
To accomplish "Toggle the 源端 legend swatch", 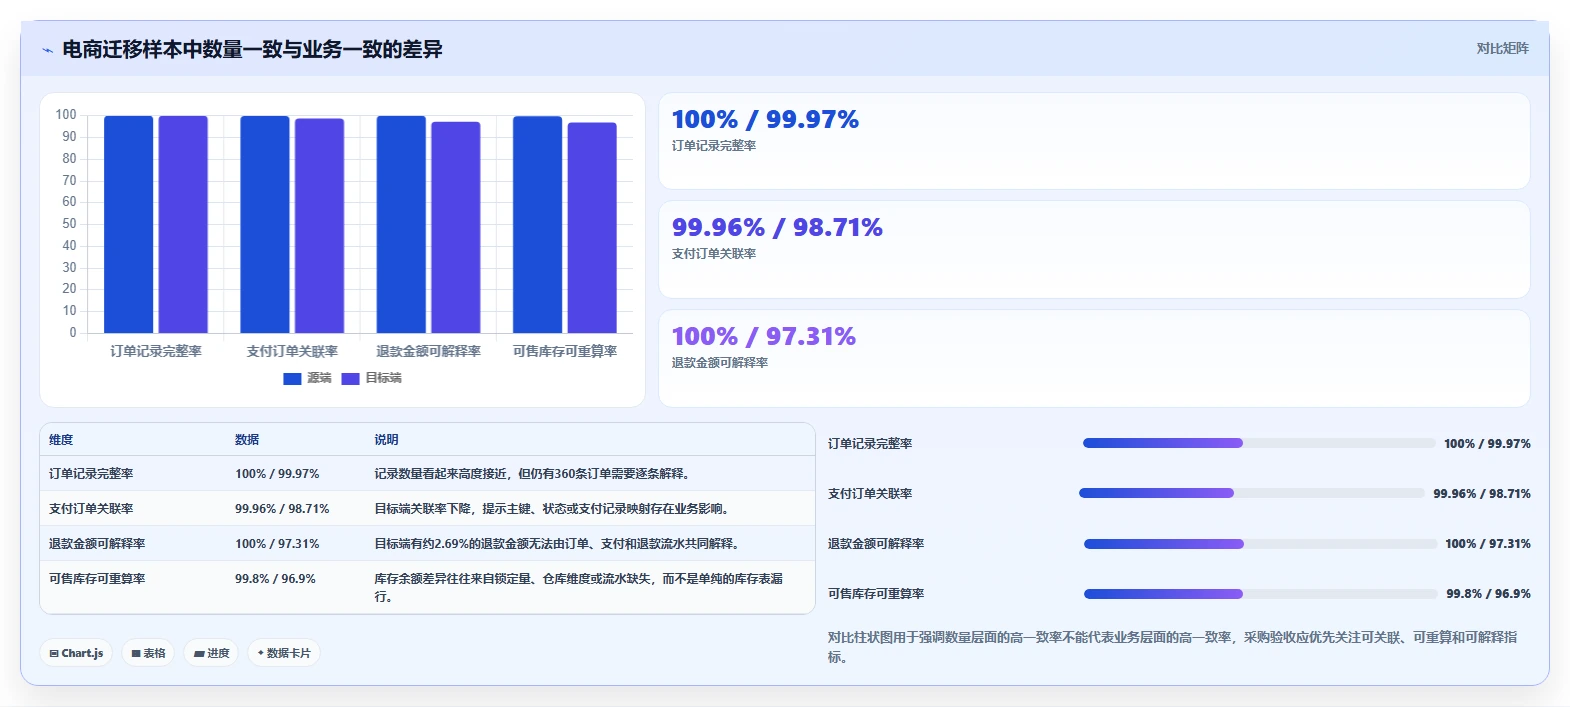I will (292, 378).
